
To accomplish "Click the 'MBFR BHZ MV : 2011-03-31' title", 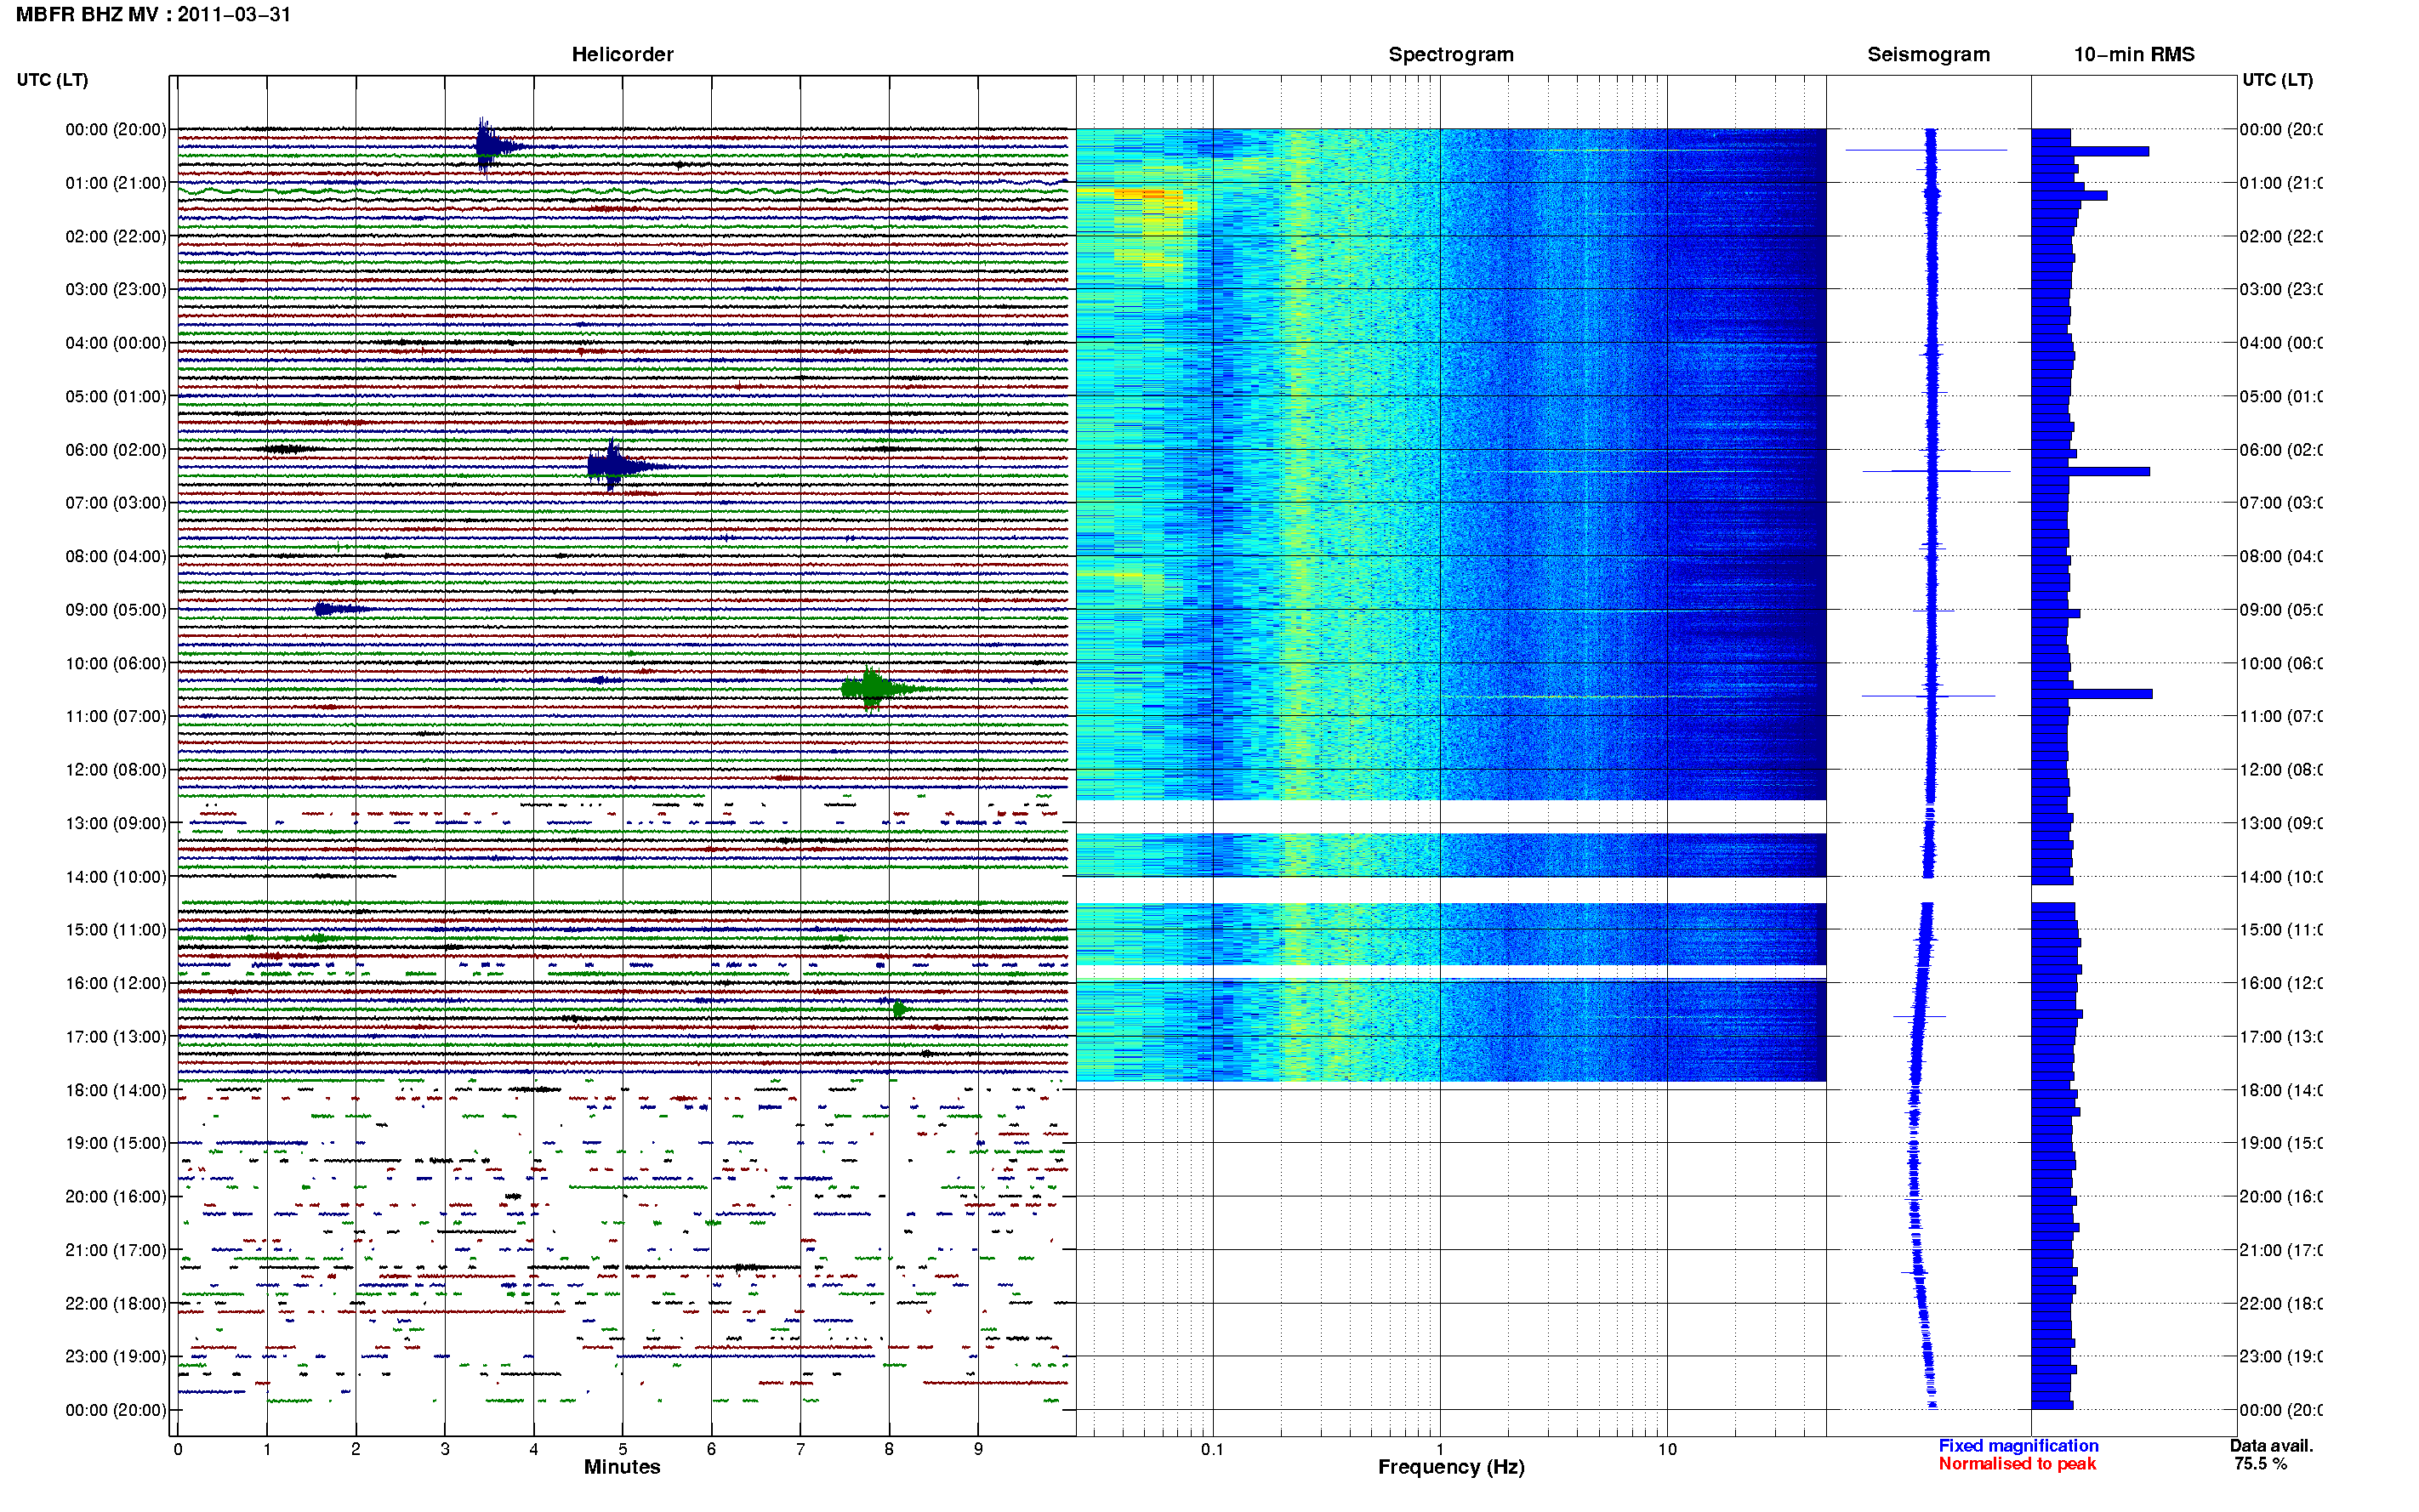I will 153,14.
